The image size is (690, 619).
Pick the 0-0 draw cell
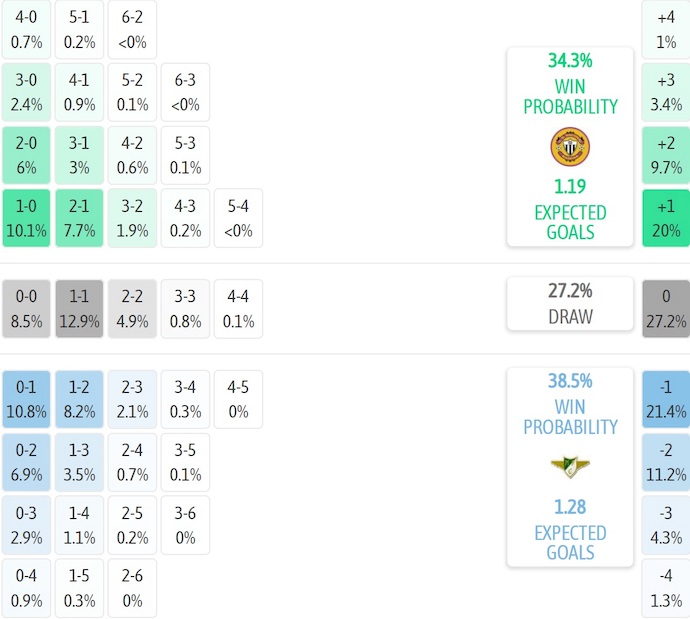tap(26, 308)
